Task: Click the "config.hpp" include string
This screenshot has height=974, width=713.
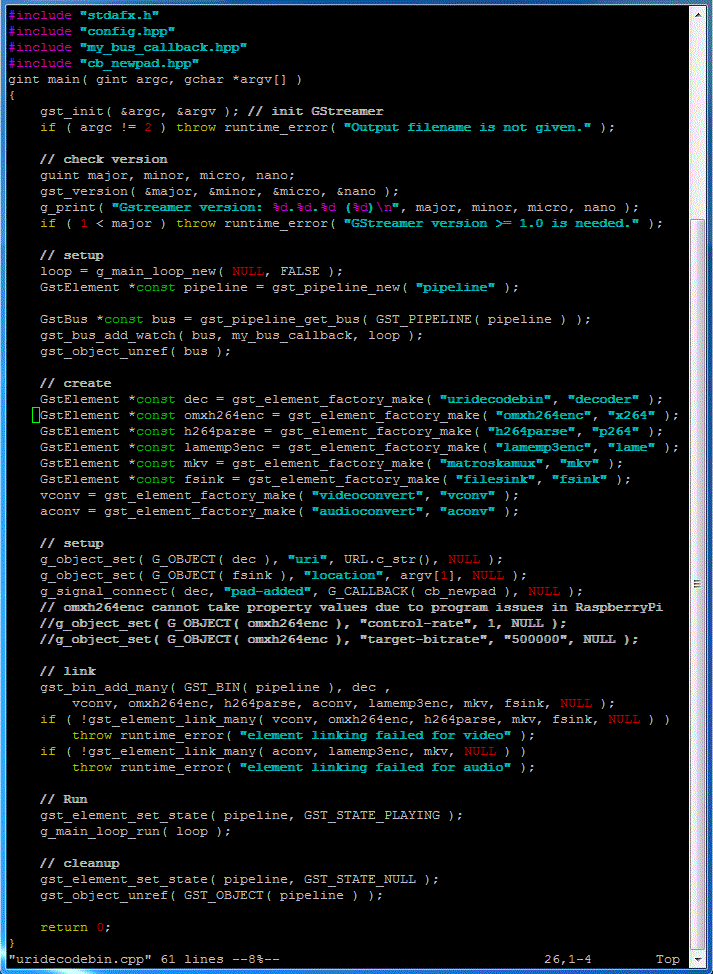Action: (x=128, y=31)
